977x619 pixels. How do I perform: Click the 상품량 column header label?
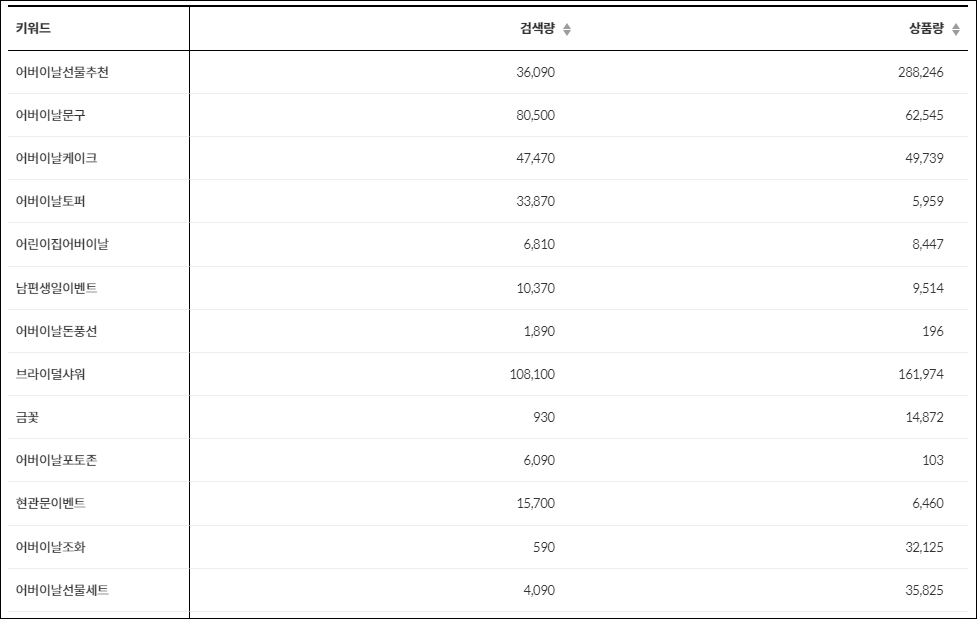(927, 28)
